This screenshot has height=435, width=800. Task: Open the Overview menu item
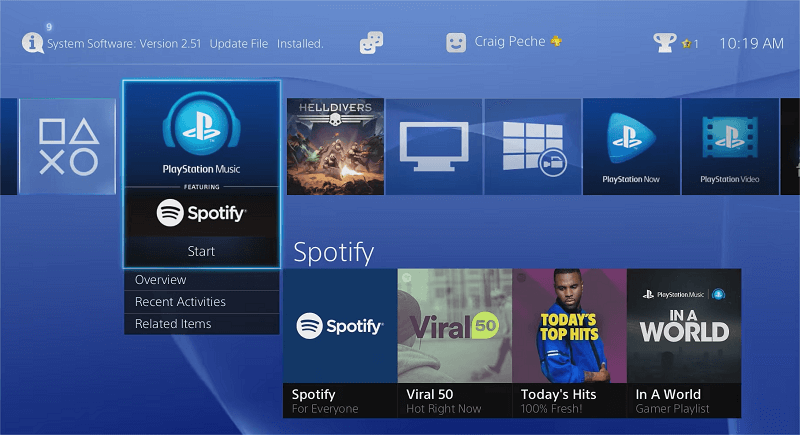tap(202, 280)
